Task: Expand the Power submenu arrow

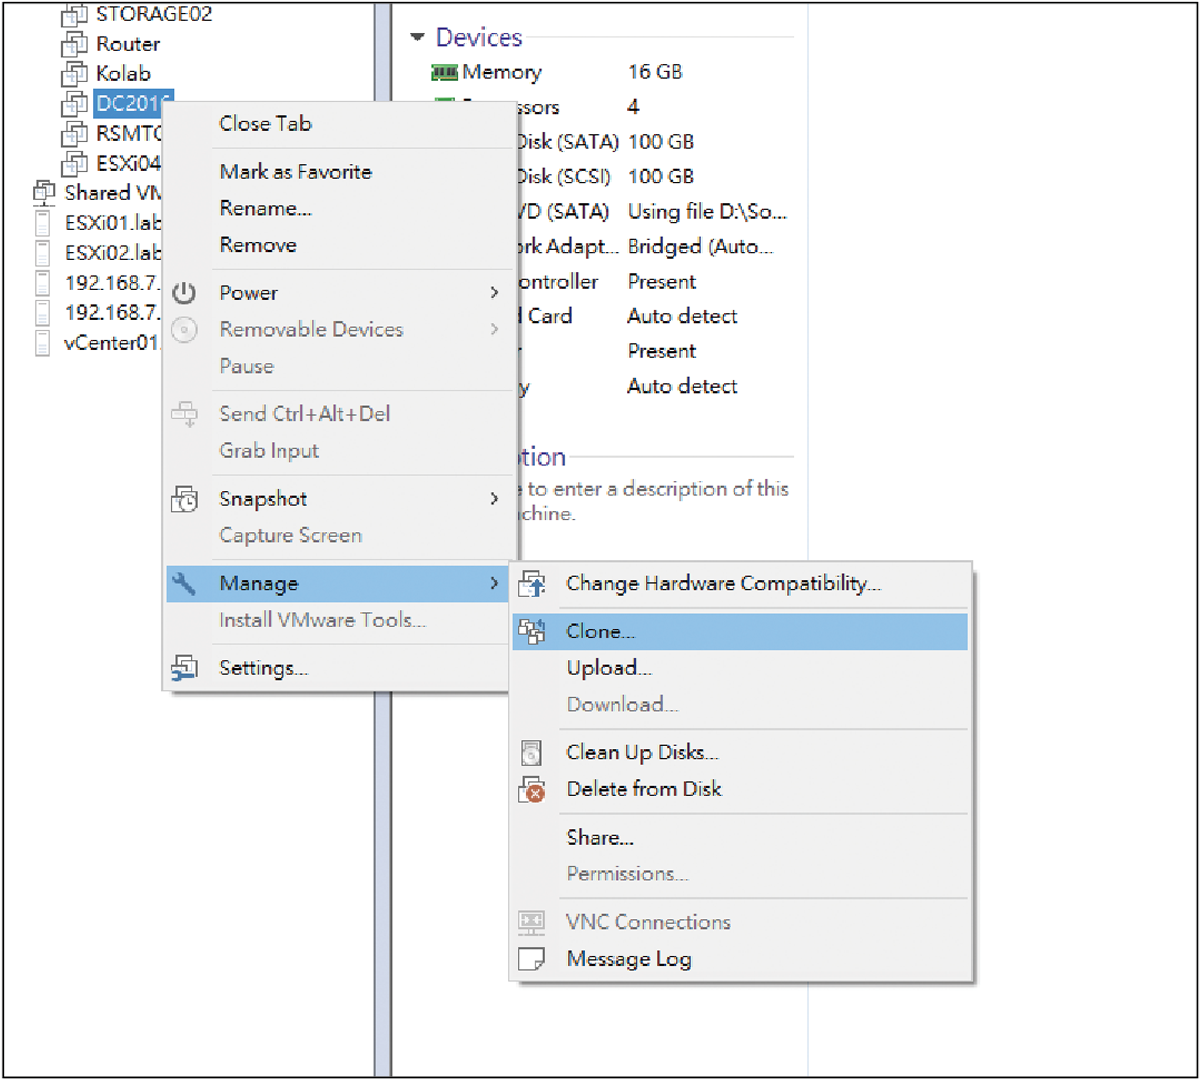Action: click(494, 293)
